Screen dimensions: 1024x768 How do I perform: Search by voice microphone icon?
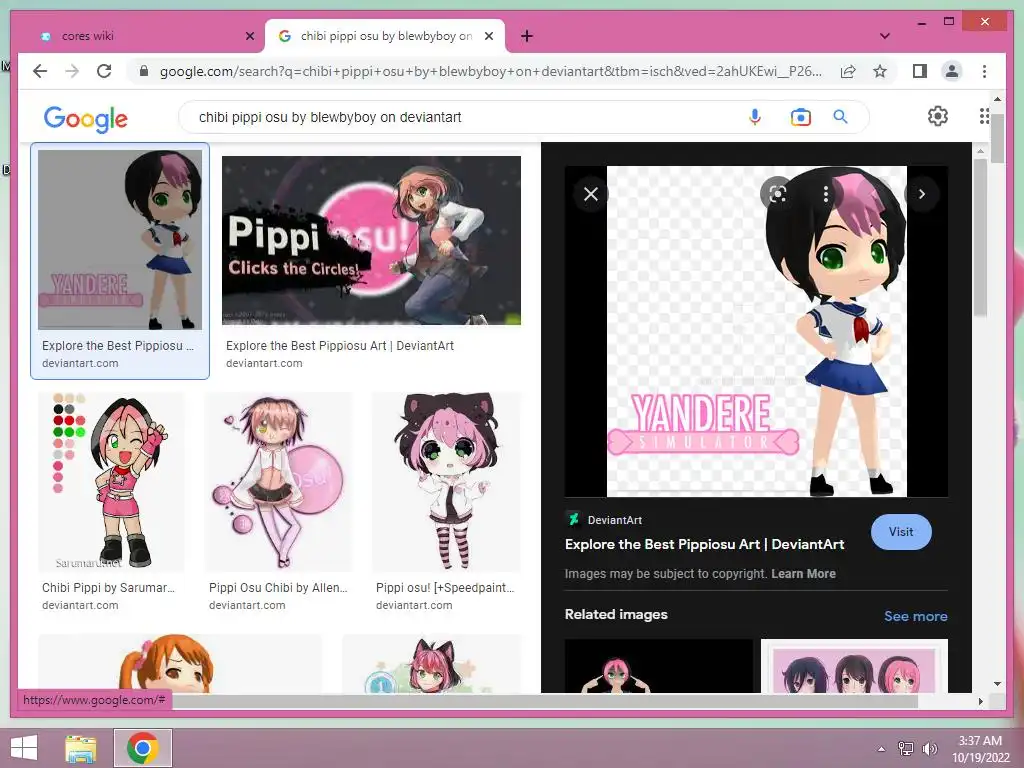tap(754, 117)
